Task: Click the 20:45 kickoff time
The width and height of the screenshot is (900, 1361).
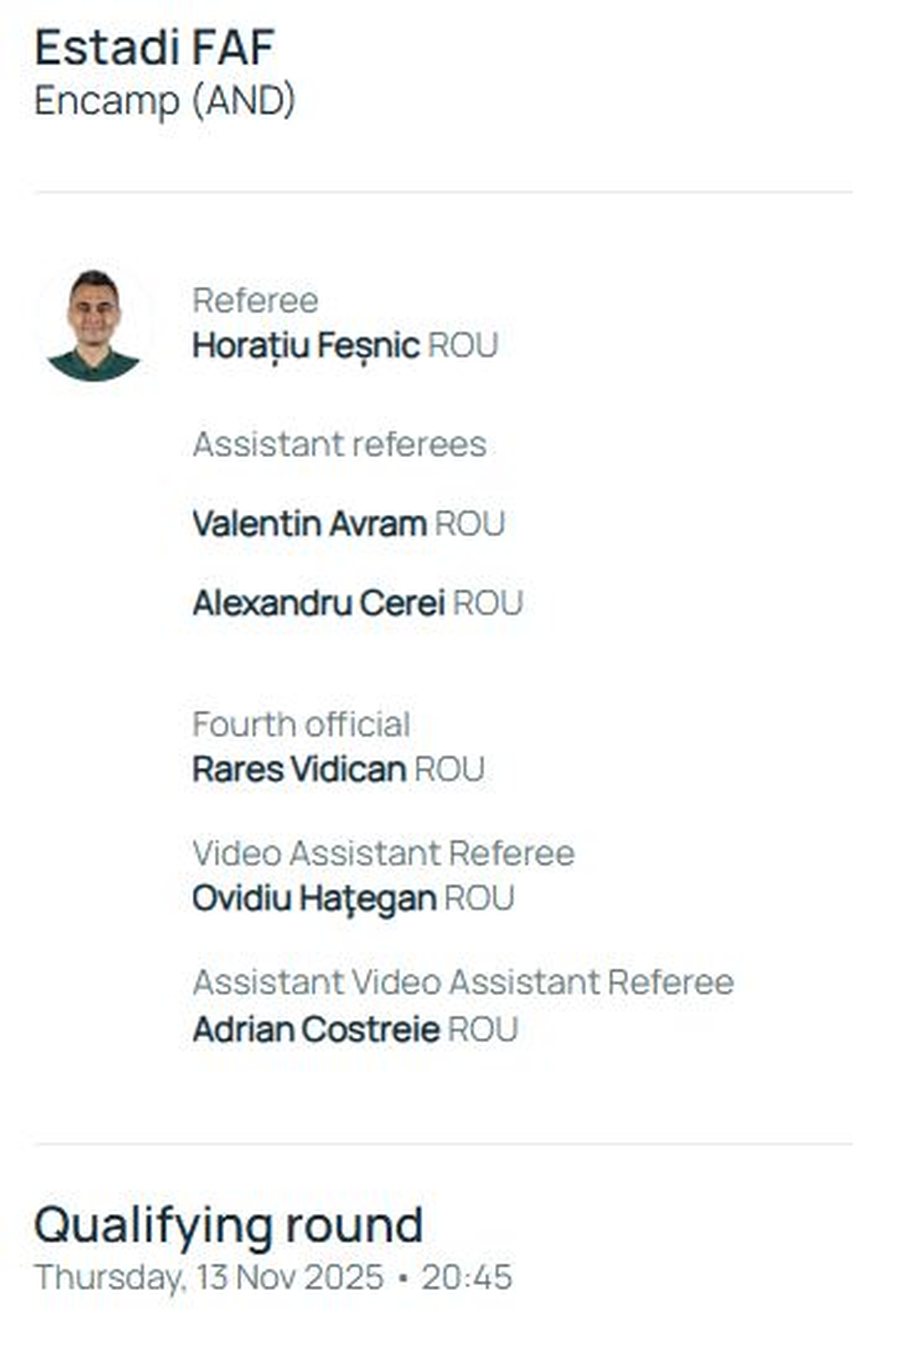Action: 466,1278
